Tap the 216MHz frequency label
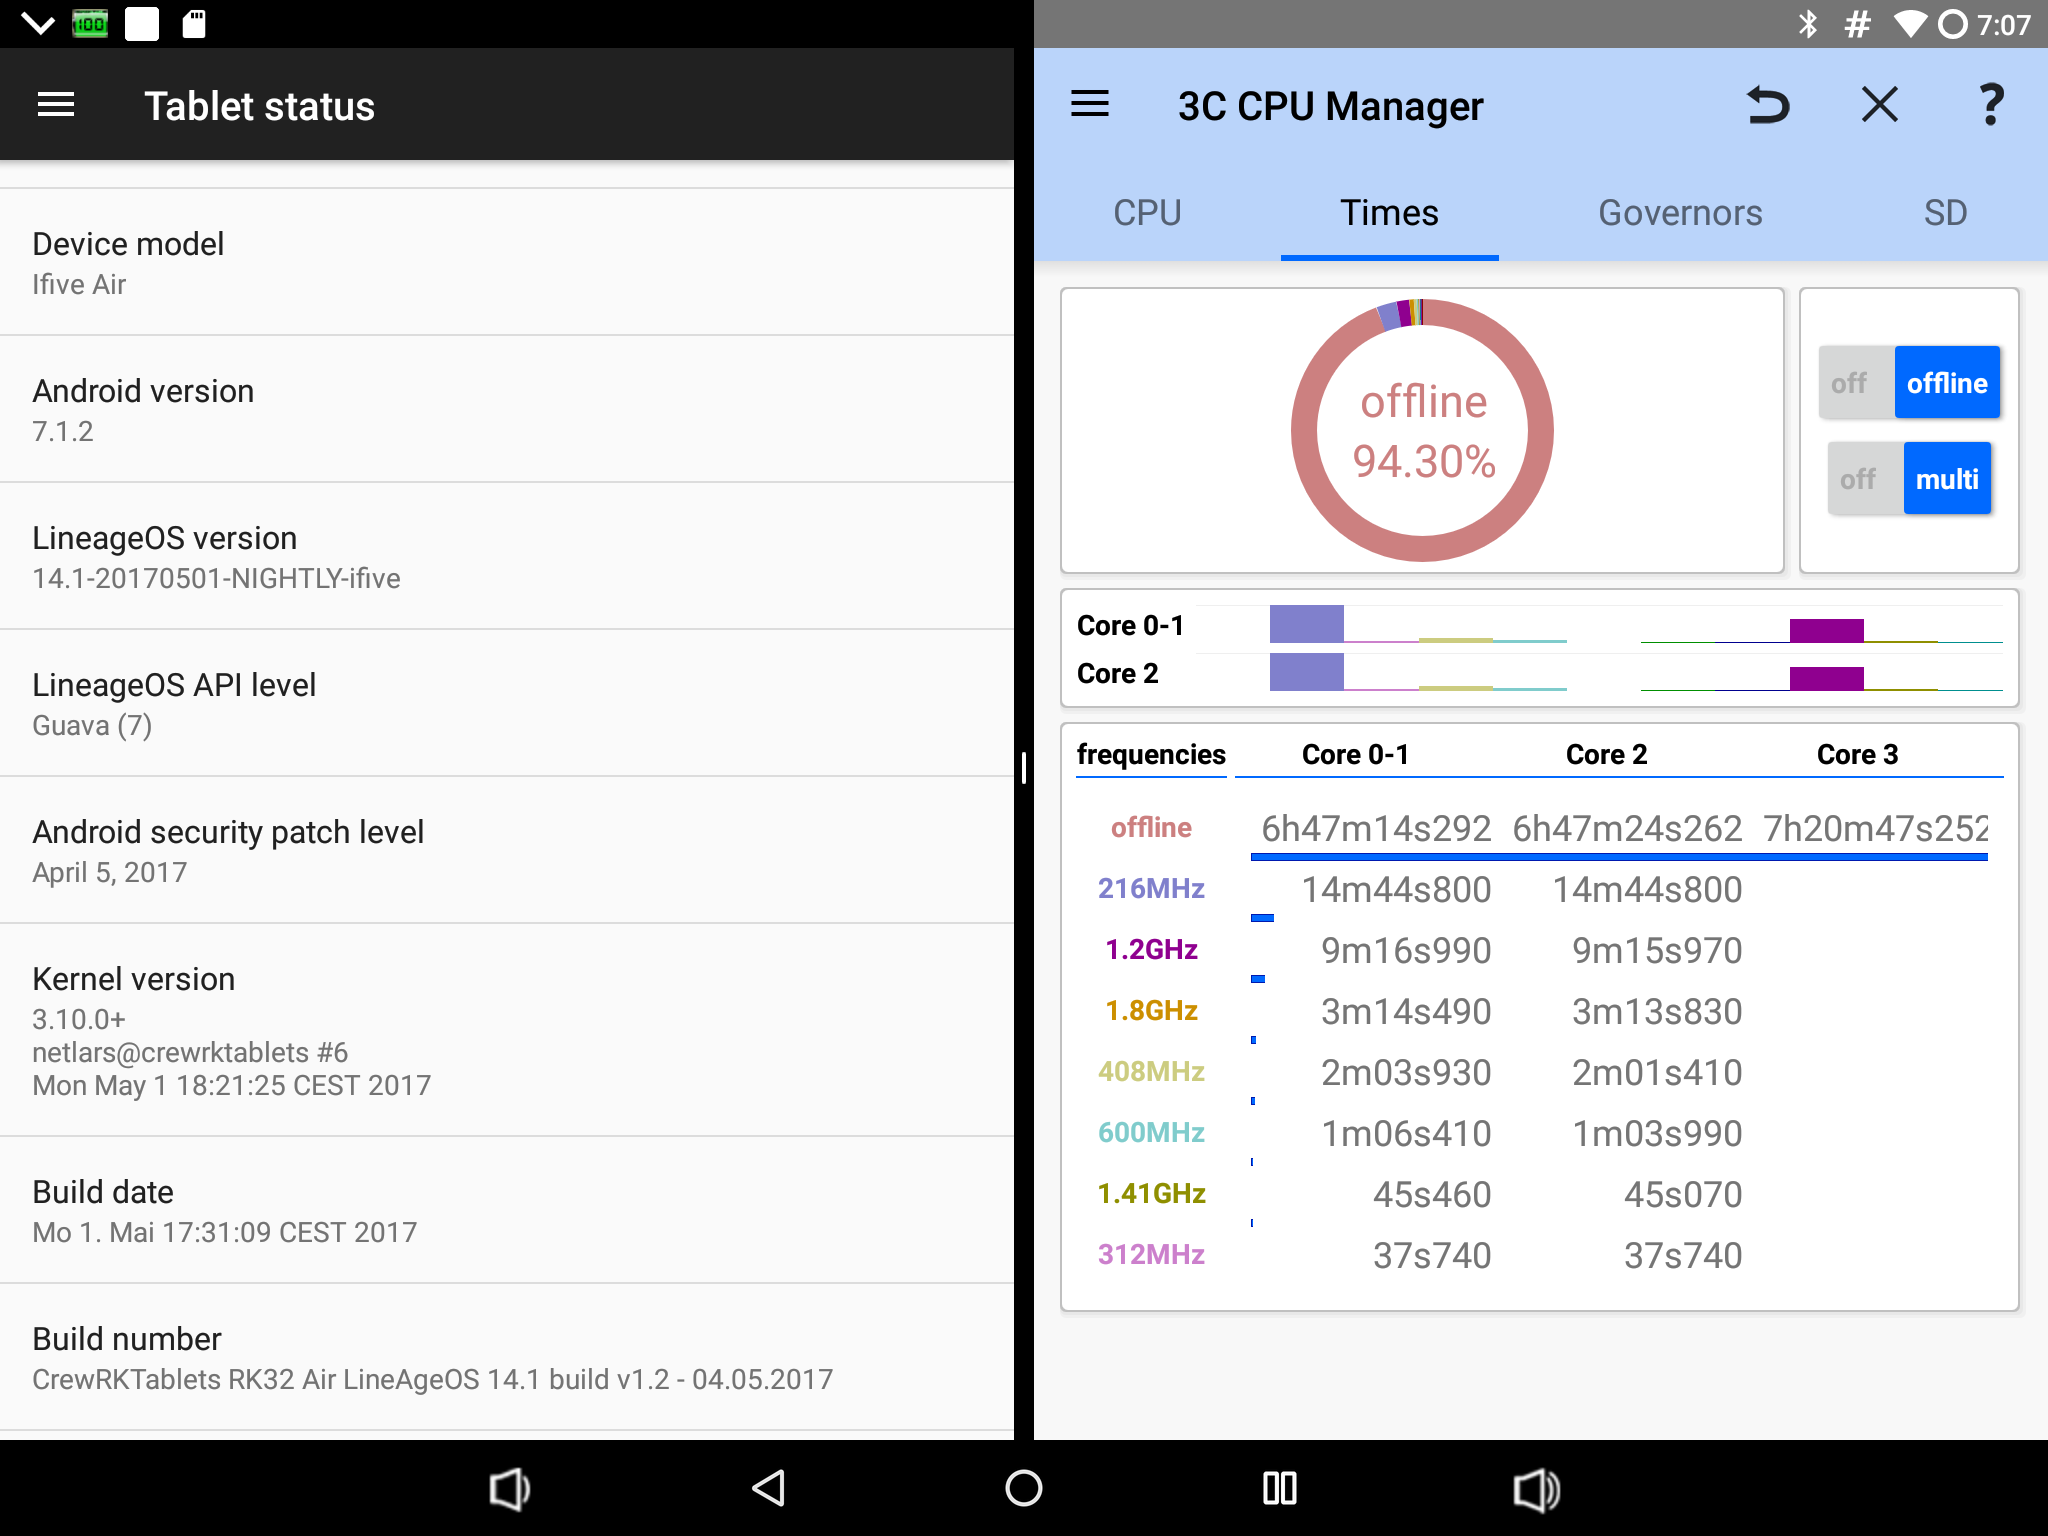 pyautogui.click(x=1151, y=889)
